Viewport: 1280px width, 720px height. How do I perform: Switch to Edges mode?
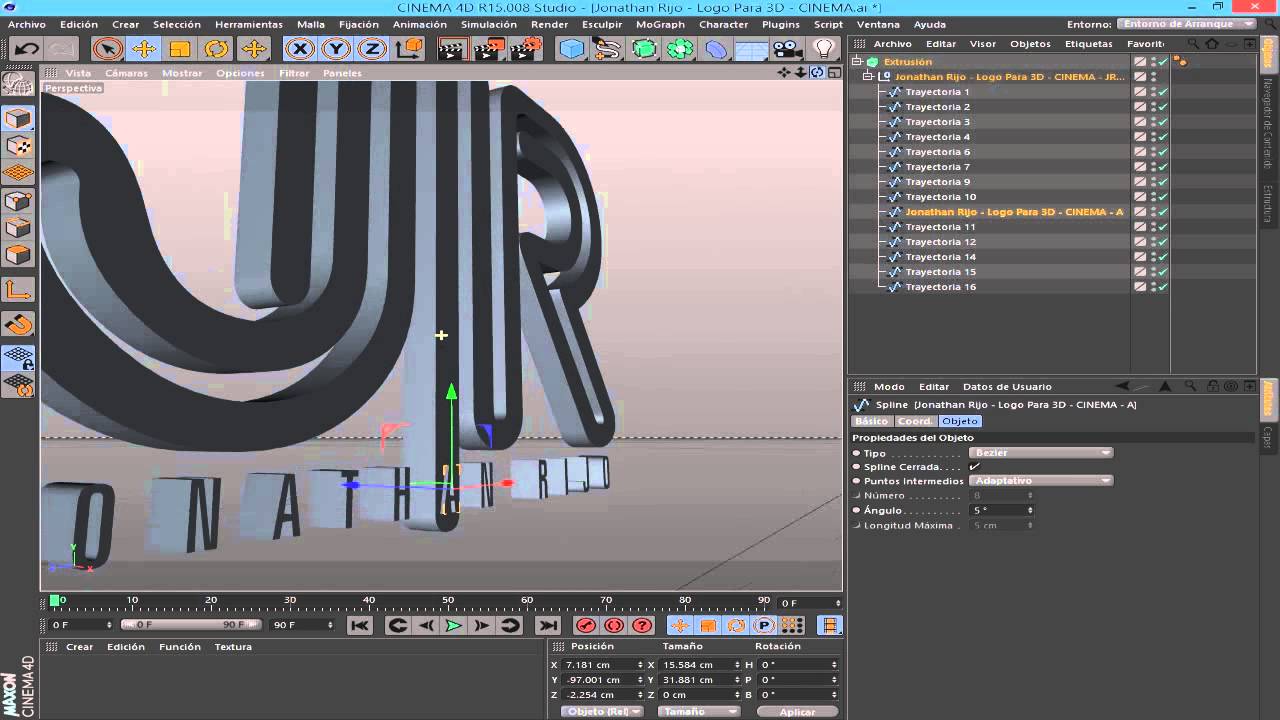[19, 227]
